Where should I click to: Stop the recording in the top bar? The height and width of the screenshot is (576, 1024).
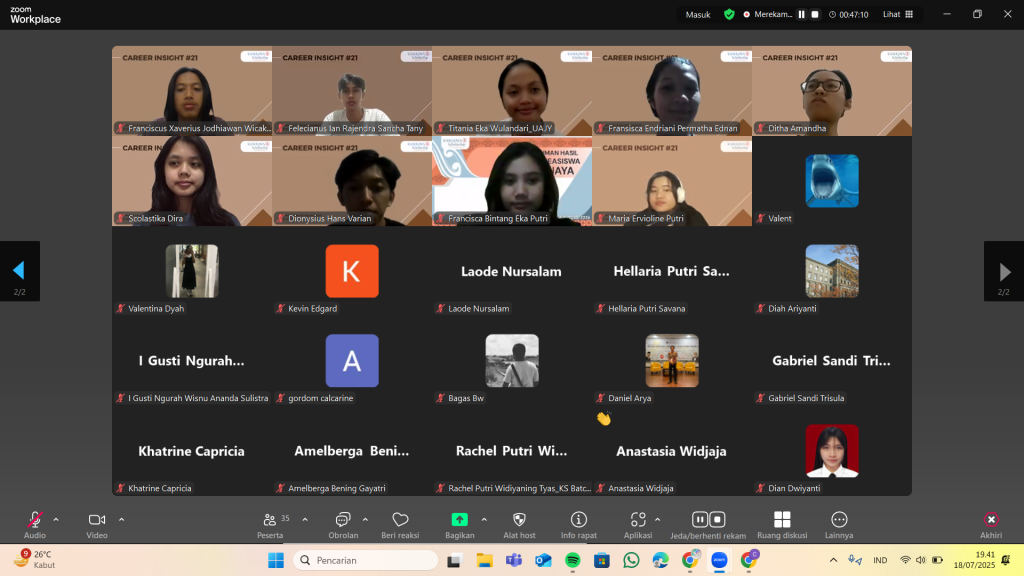pyautogui.click(x=815, y=14)
